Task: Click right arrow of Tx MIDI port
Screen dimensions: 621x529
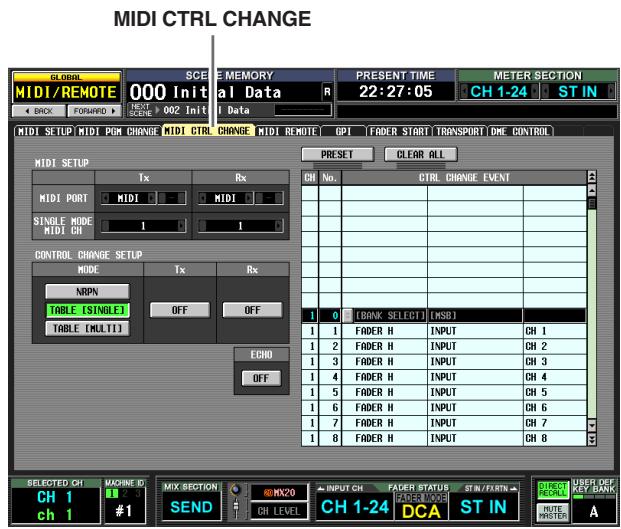Action: click(151, 198)
